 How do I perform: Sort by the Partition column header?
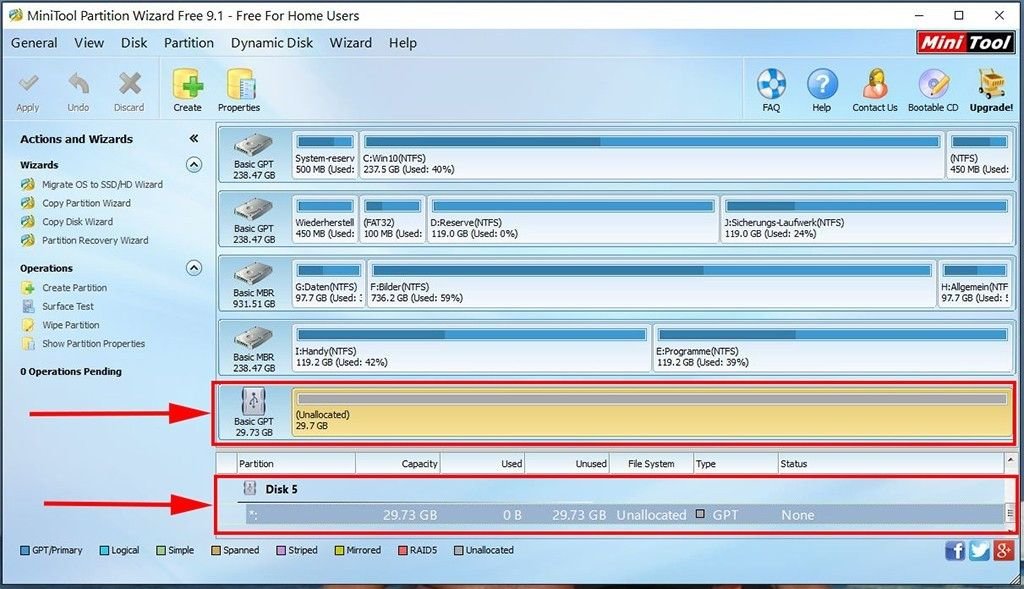point(296,464)
